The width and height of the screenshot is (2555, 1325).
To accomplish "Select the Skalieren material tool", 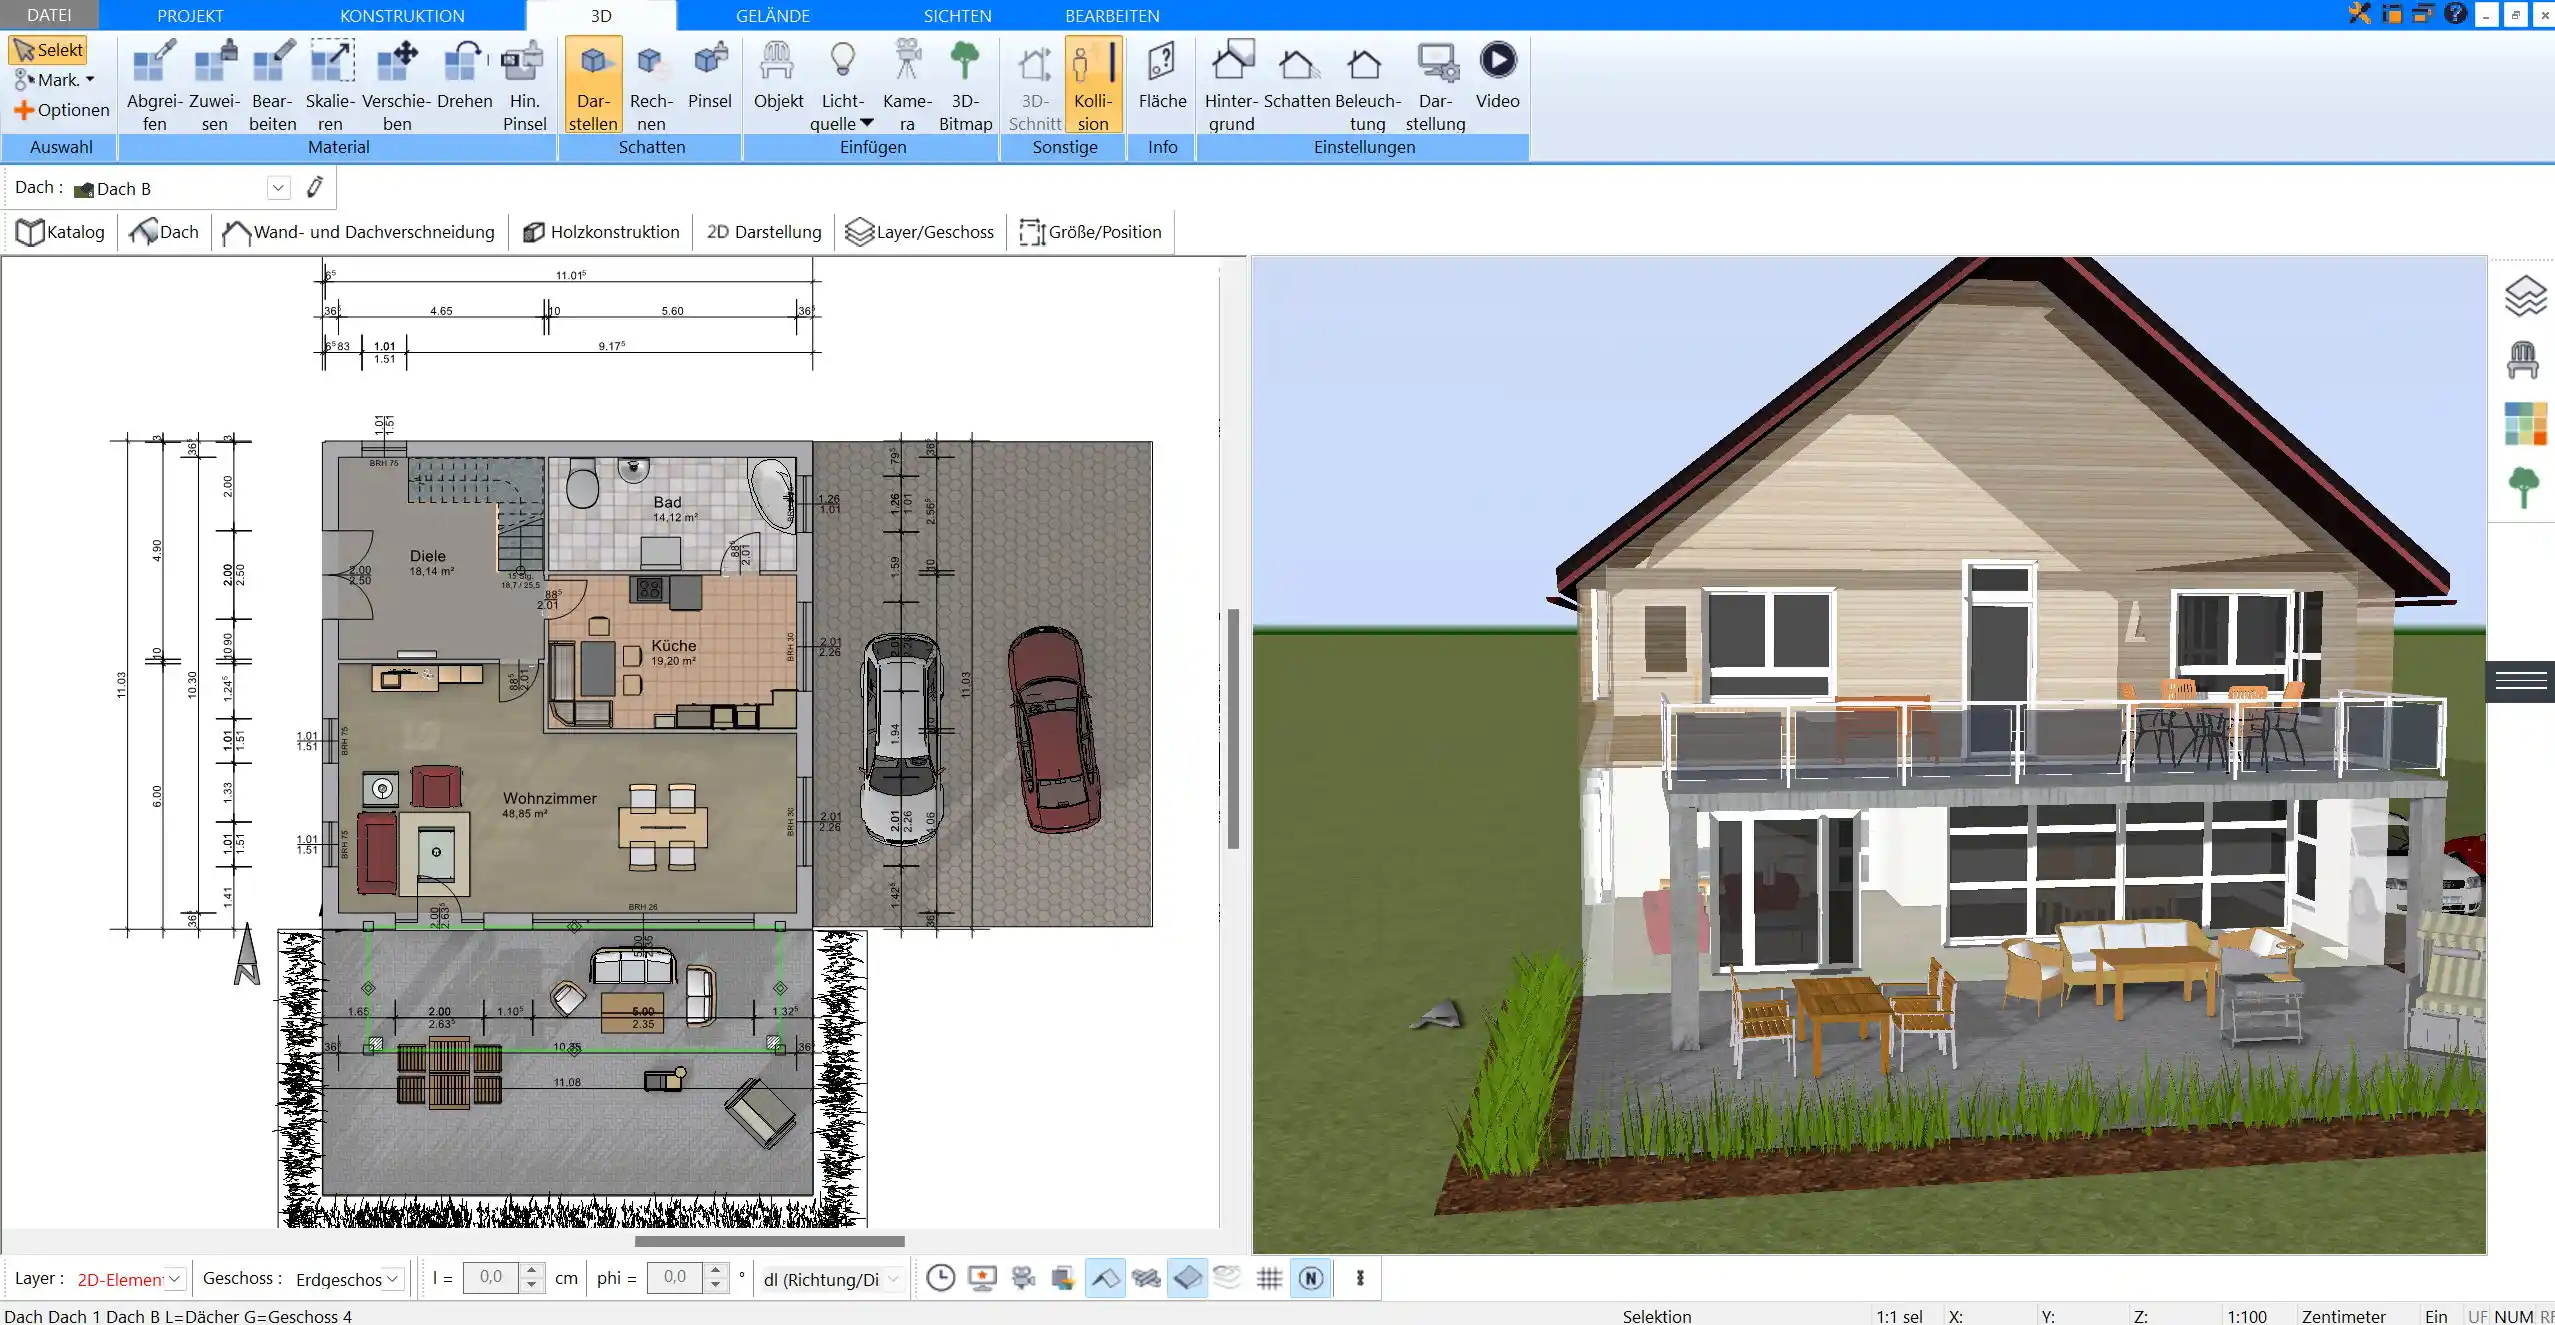I will [330, 85].
